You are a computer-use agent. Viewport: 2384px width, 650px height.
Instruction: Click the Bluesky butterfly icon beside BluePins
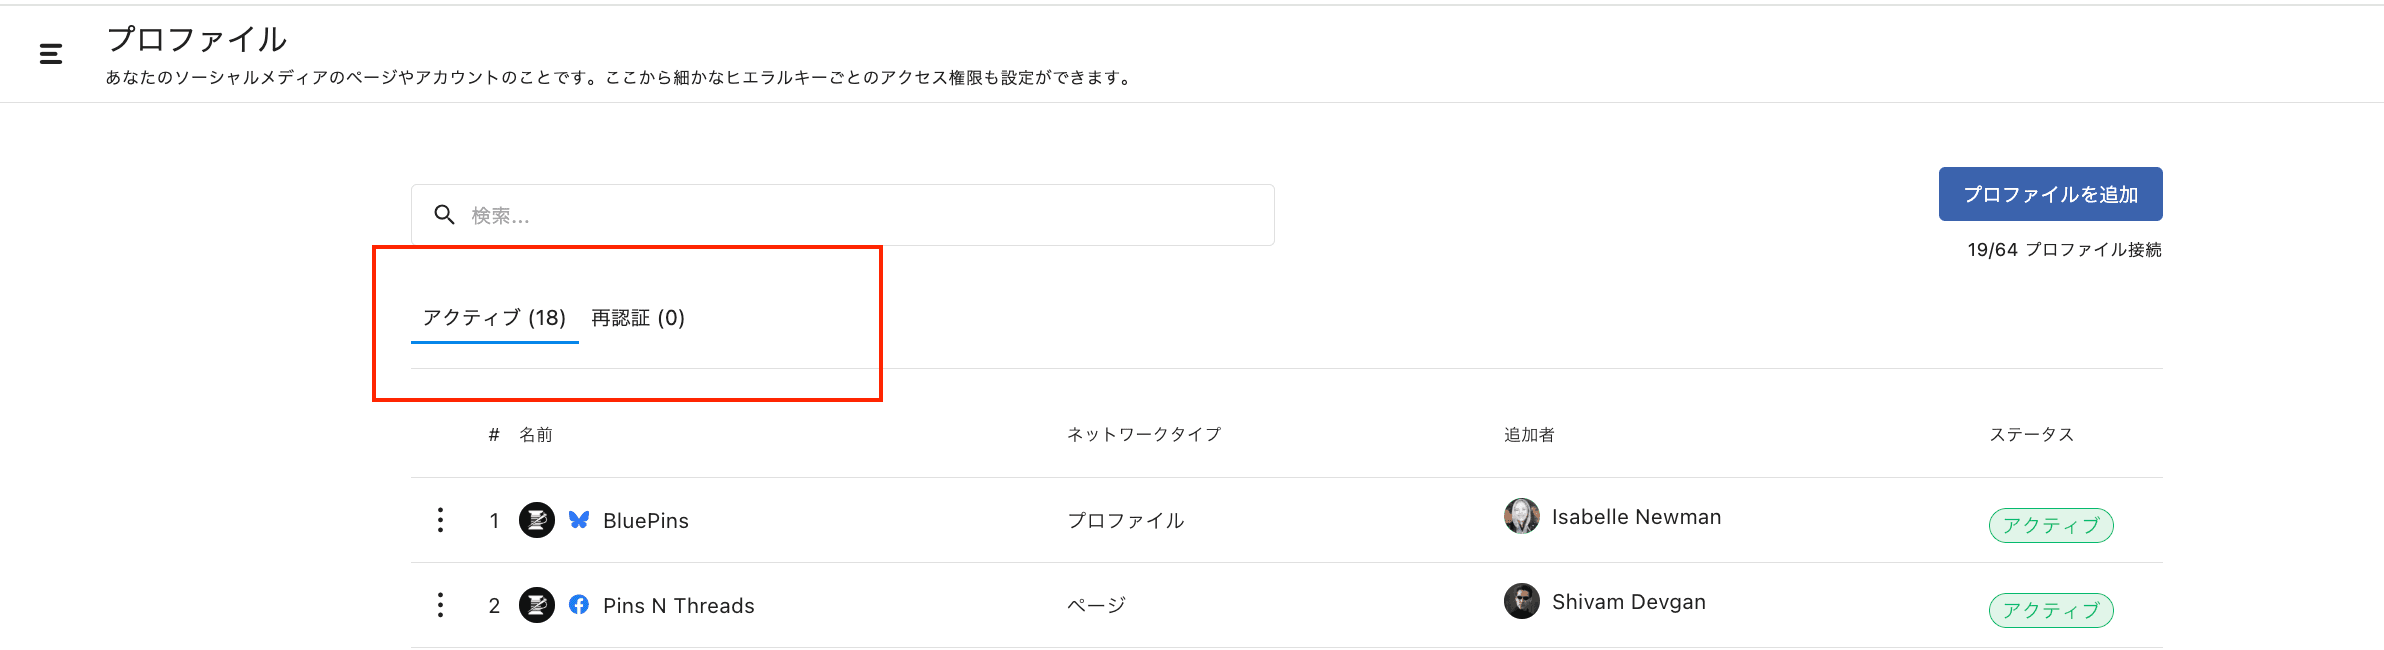pos(579,520)
